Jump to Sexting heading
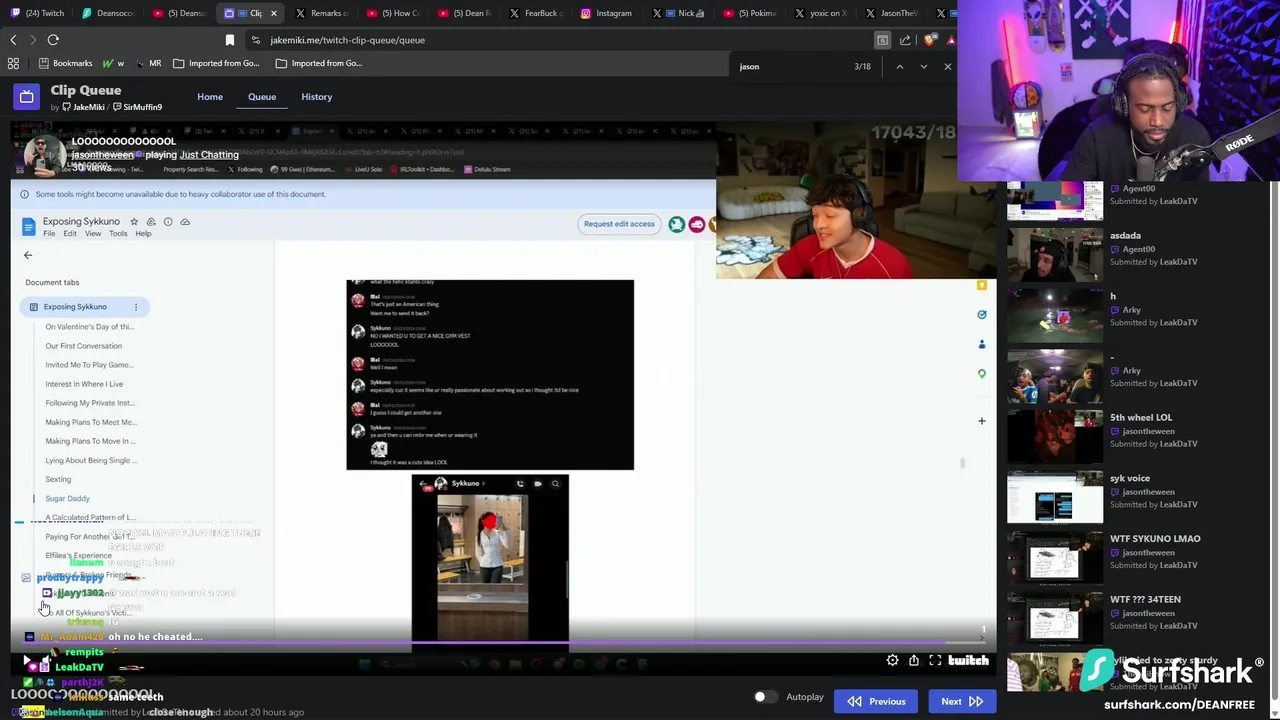Image resolution: width=1280 pixels, height=720 pixels. coord(58,480)
